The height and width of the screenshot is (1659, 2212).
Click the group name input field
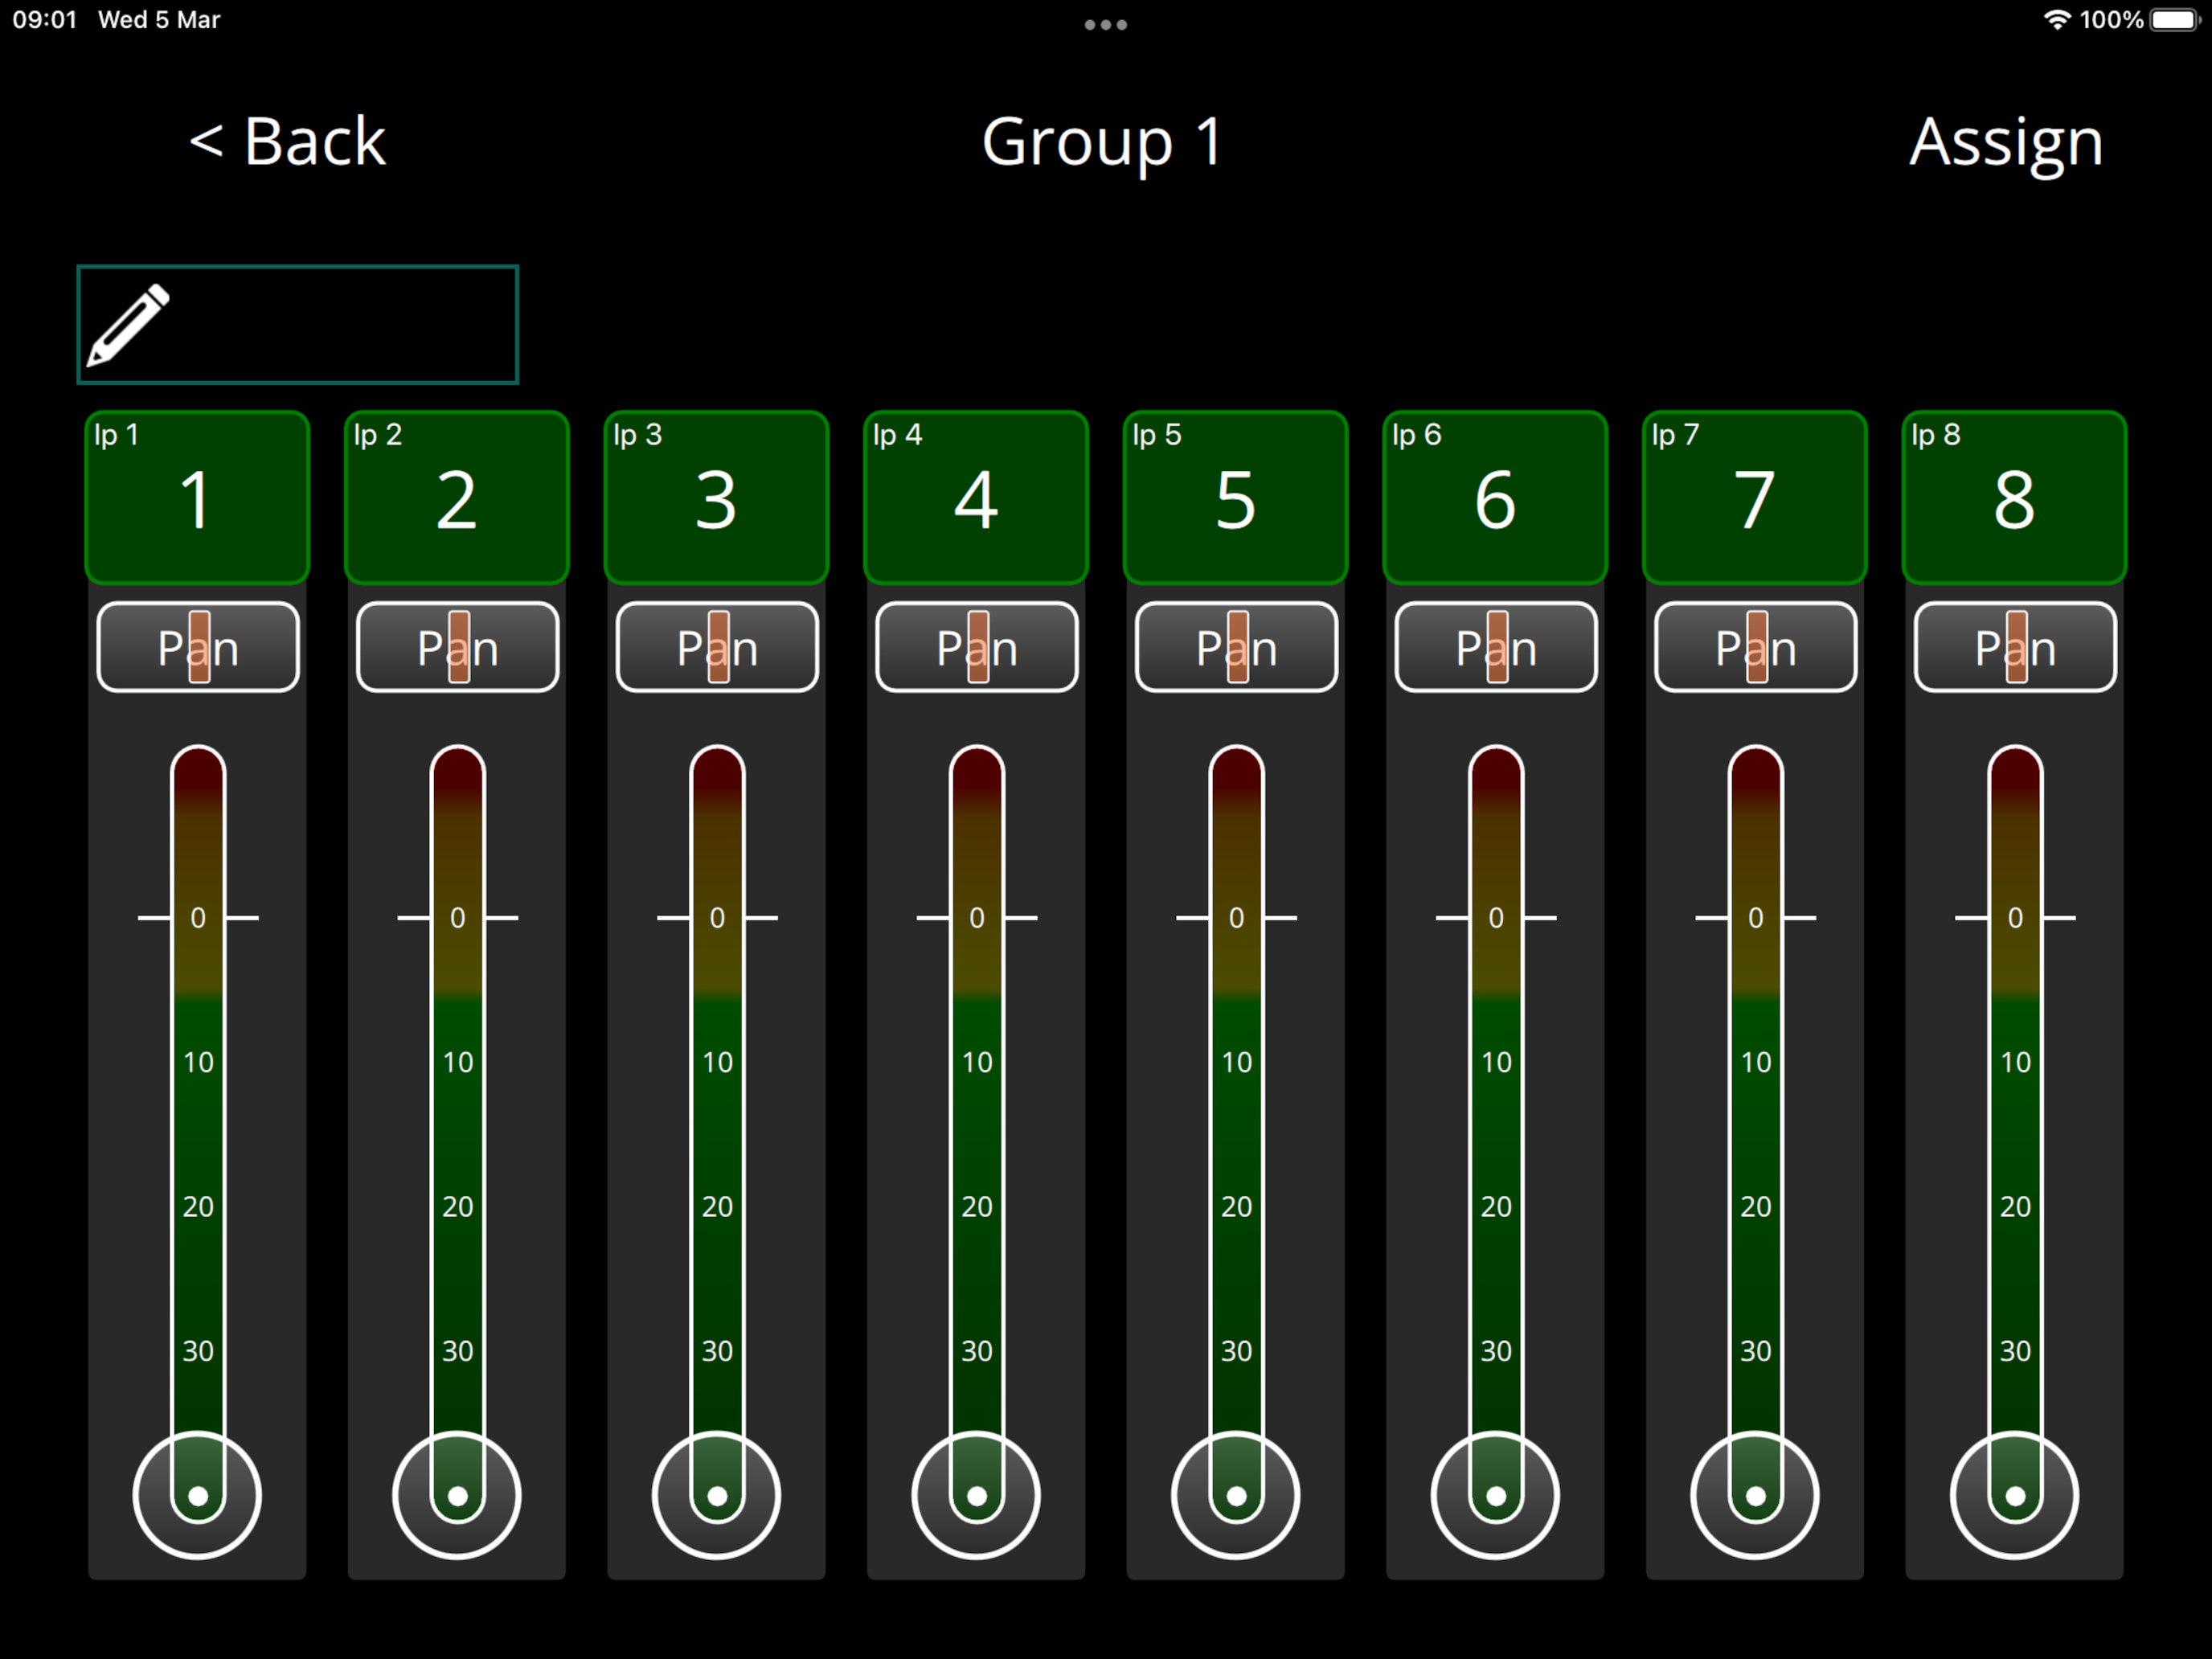298,325
